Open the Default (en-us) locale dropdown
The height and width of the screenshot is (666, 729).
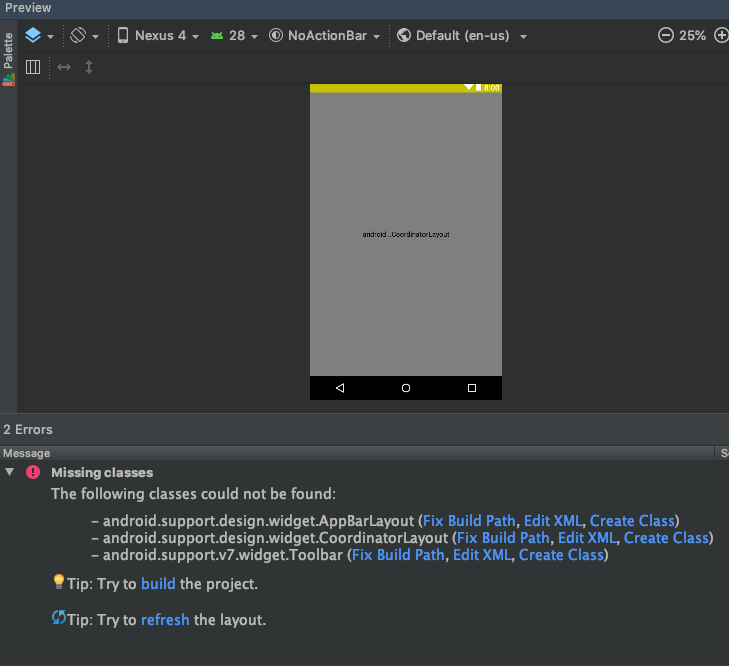(461, 35)
